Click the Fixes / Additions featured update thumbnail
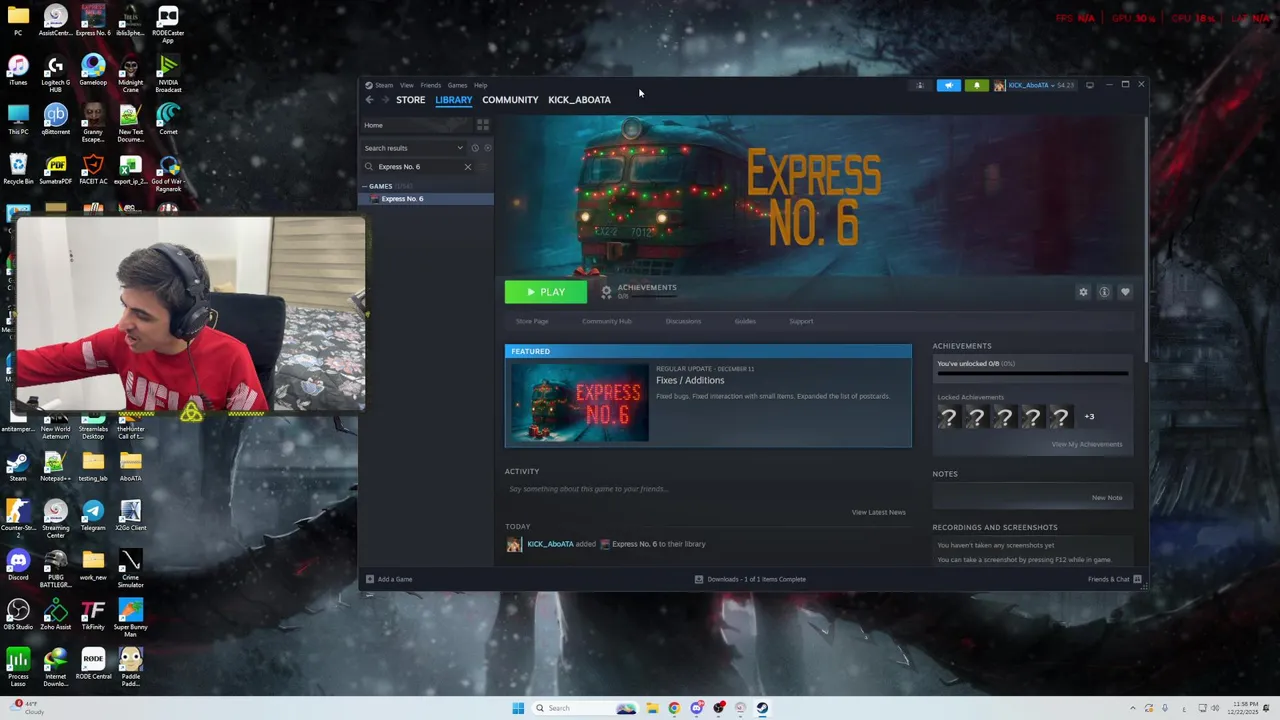 [579, 403]
